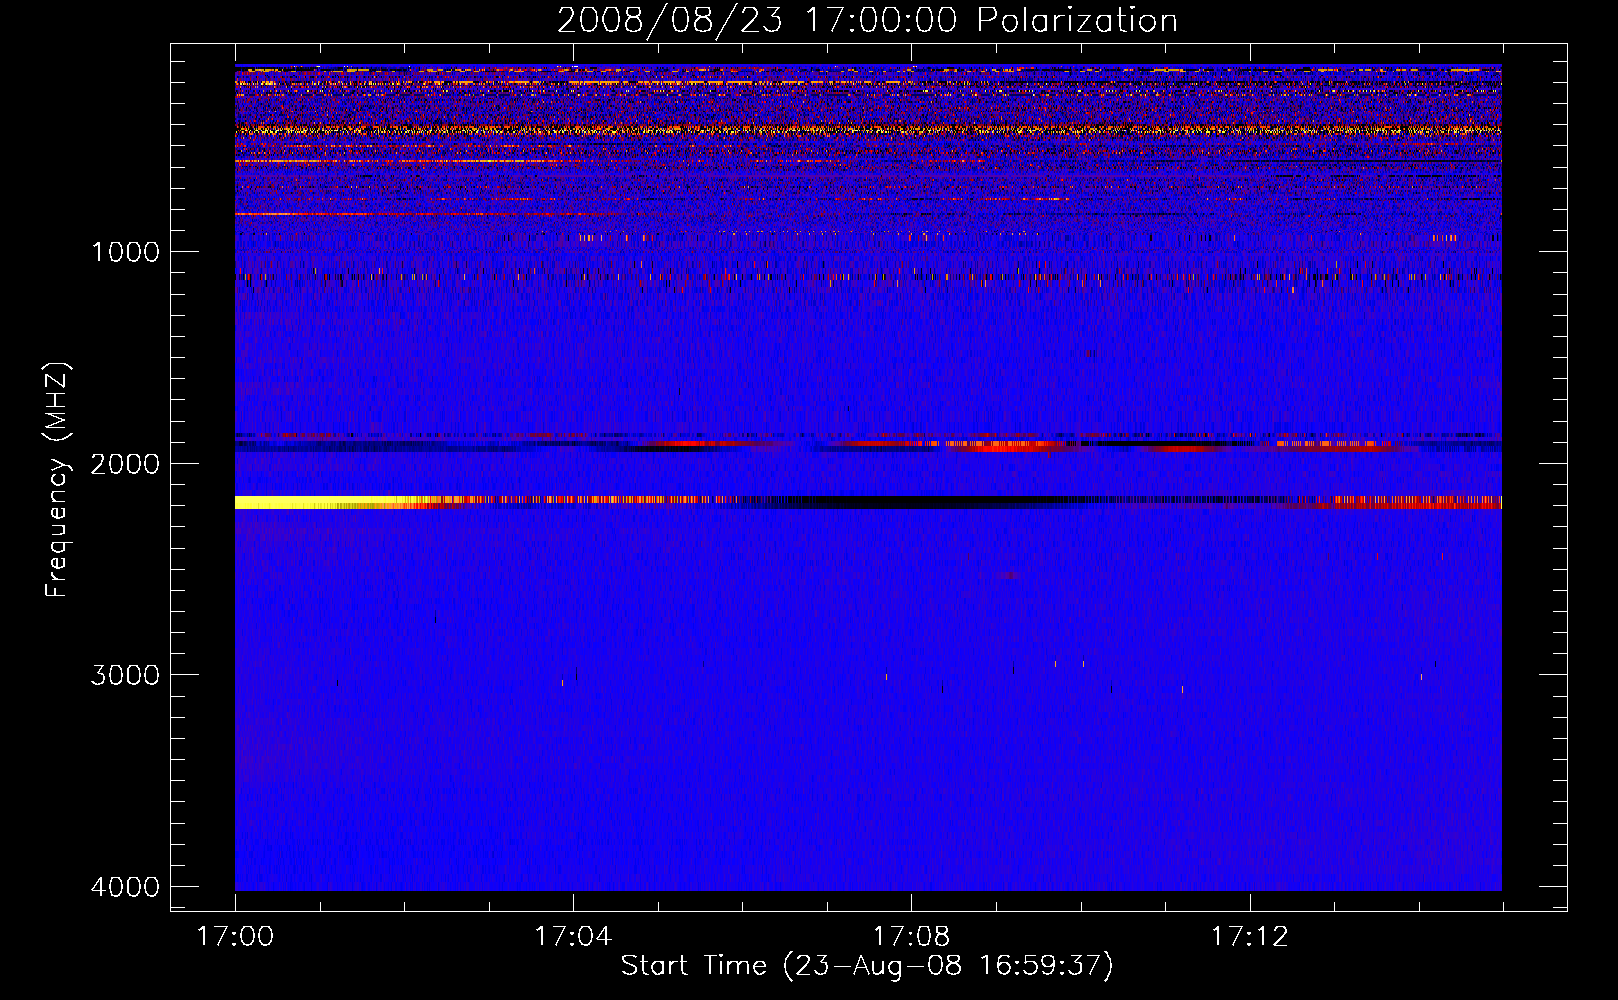This screenshot has height=1000, width=1618.
Task: Click the 17:00 time tick label
Action: 235,937
